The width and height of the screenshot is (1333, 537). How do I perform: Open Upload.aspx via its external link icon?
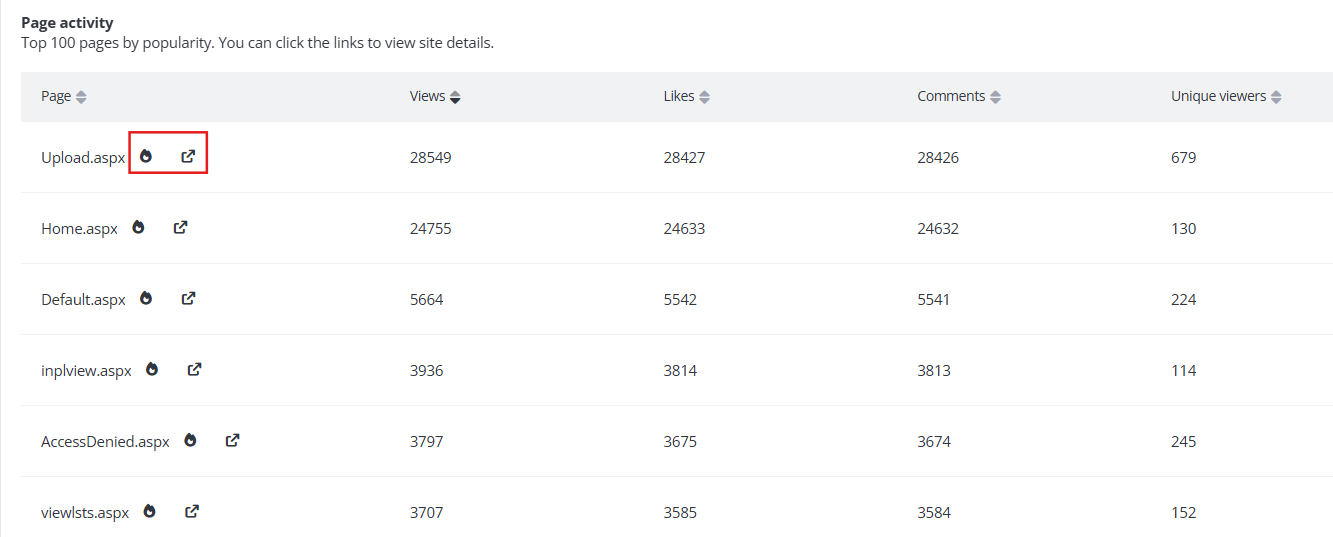[188, 156]
